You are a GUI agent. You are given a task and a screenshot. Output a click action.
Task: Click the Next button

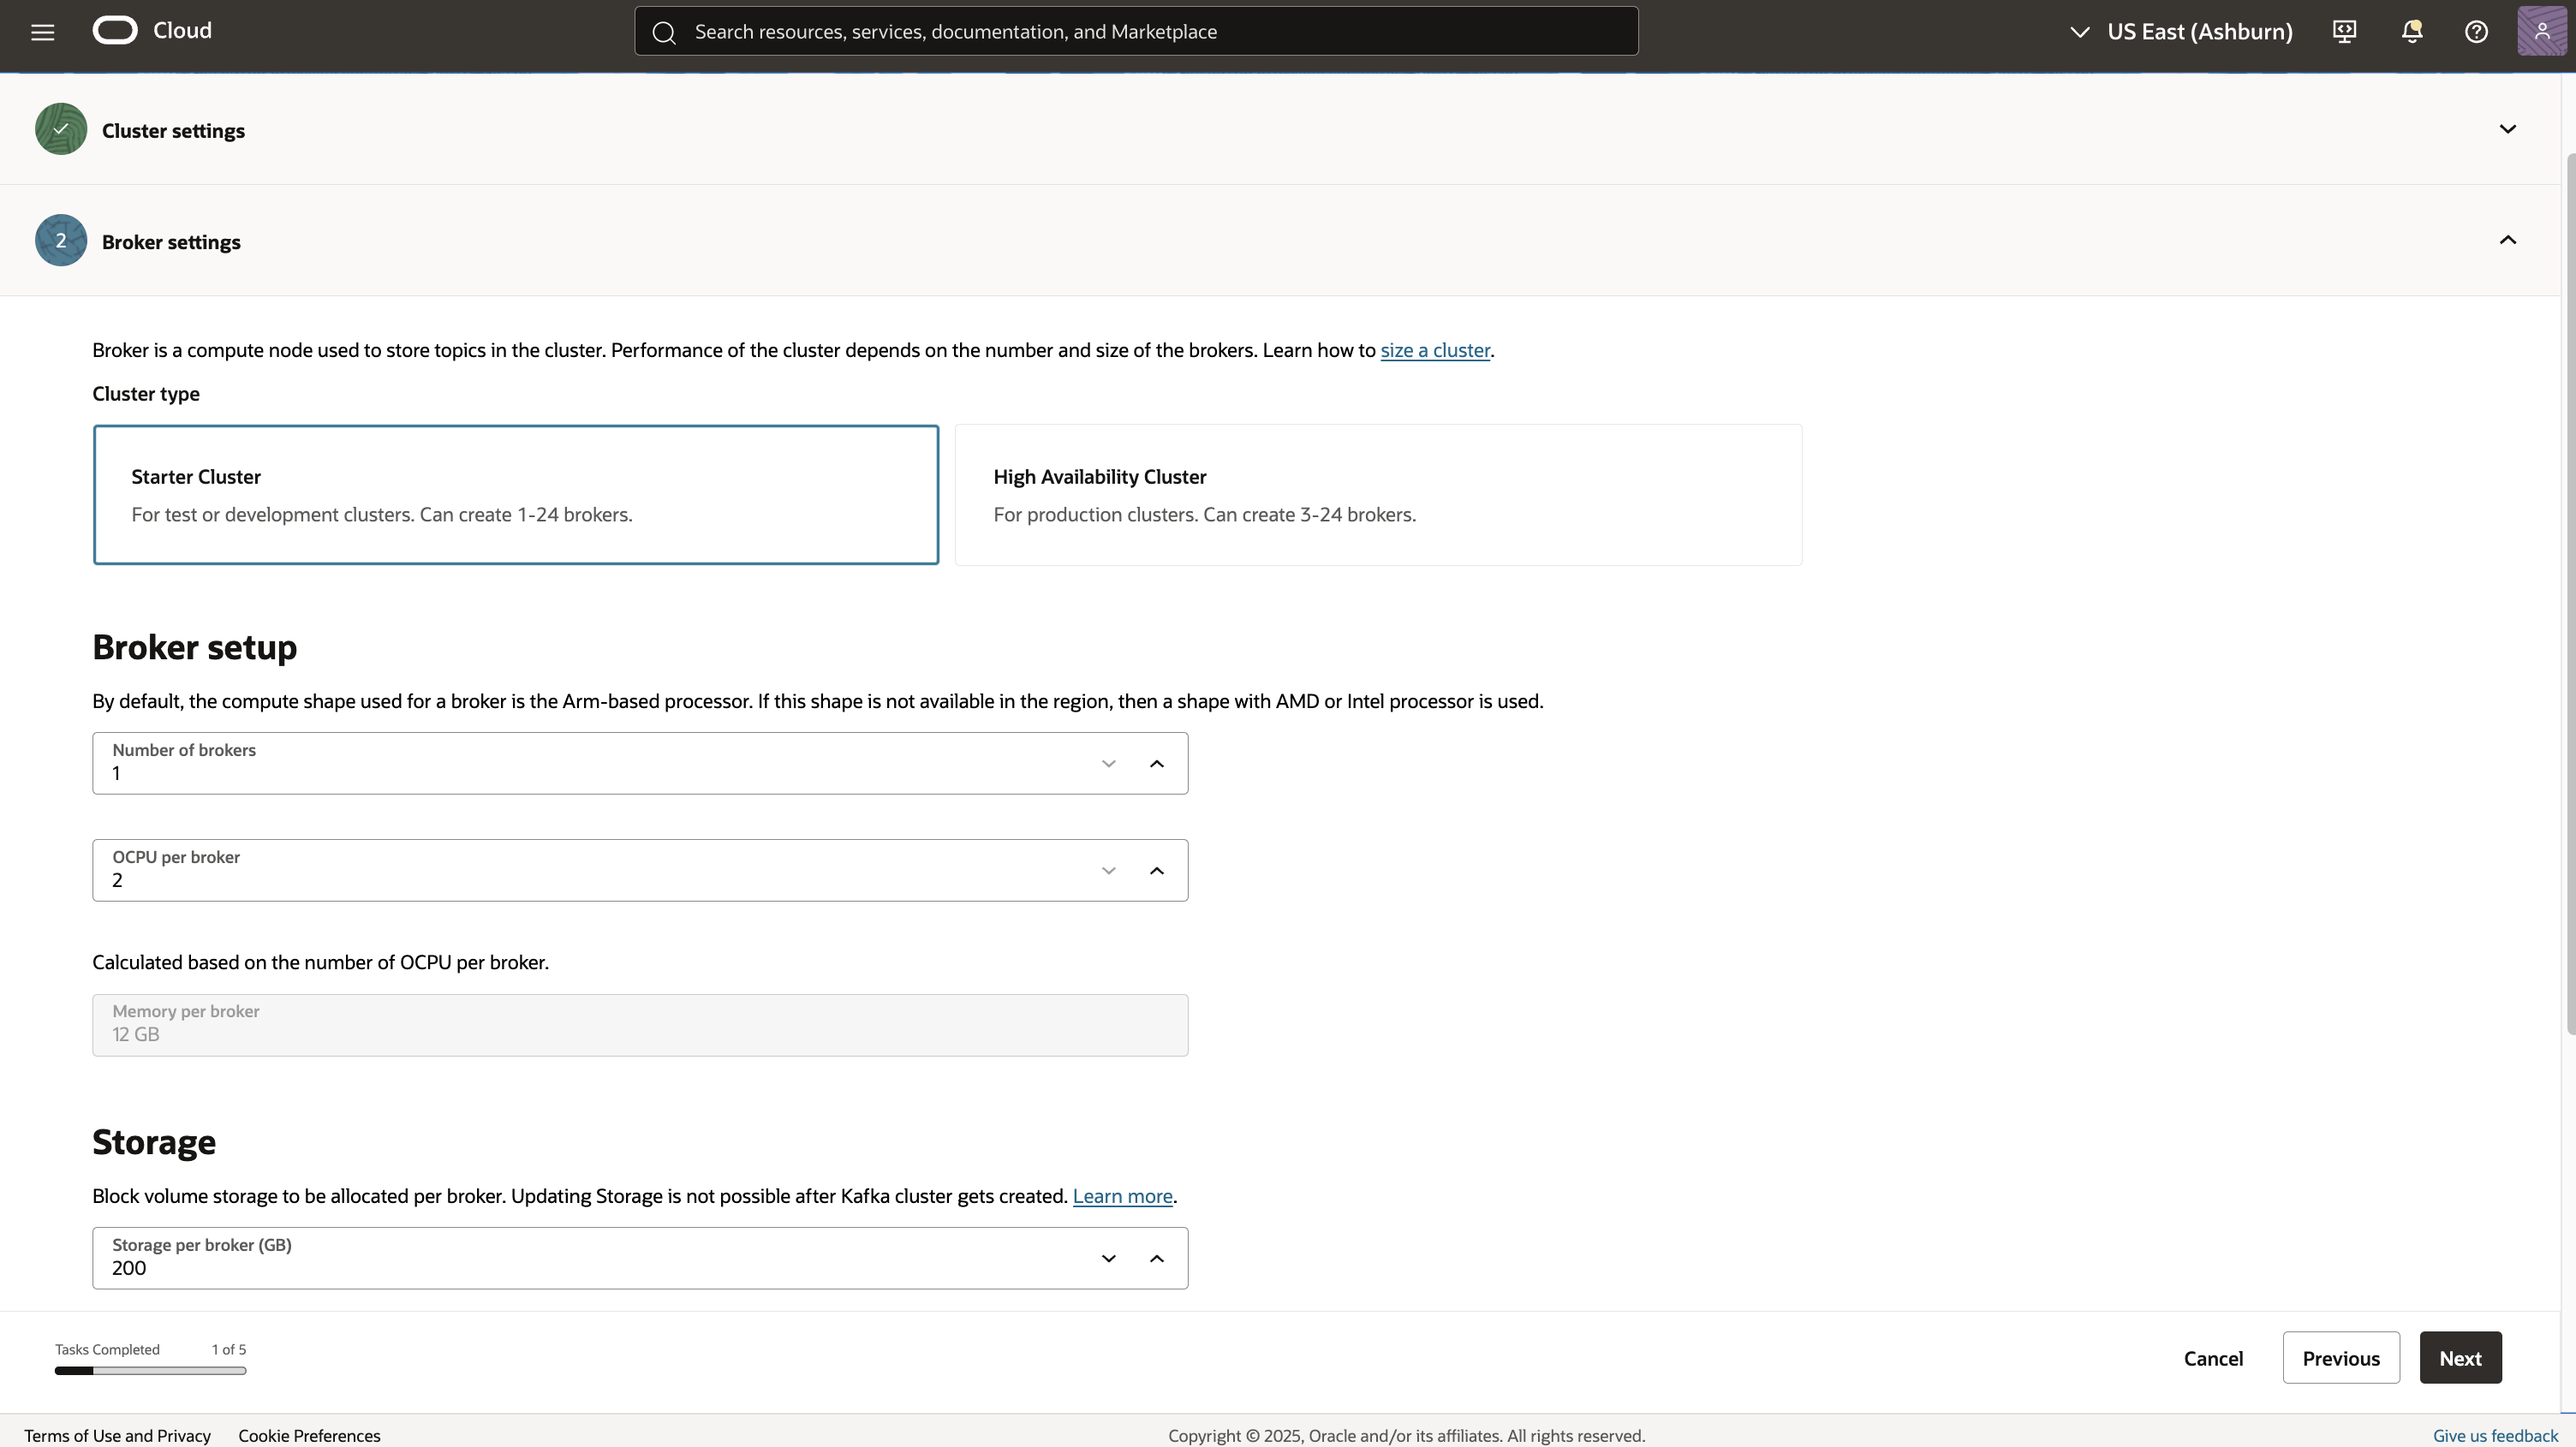[x=2460, y=1358]
